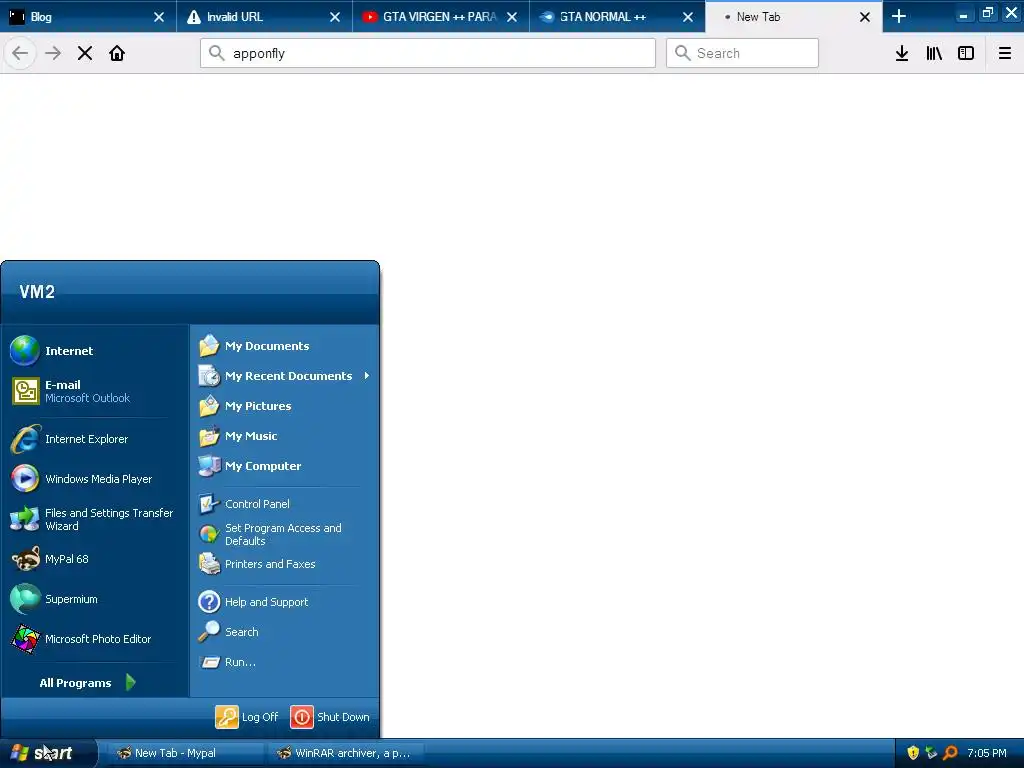Open Set Program Access and Defaults
This screenshot has height=768, width=1024.
point(284,534)
